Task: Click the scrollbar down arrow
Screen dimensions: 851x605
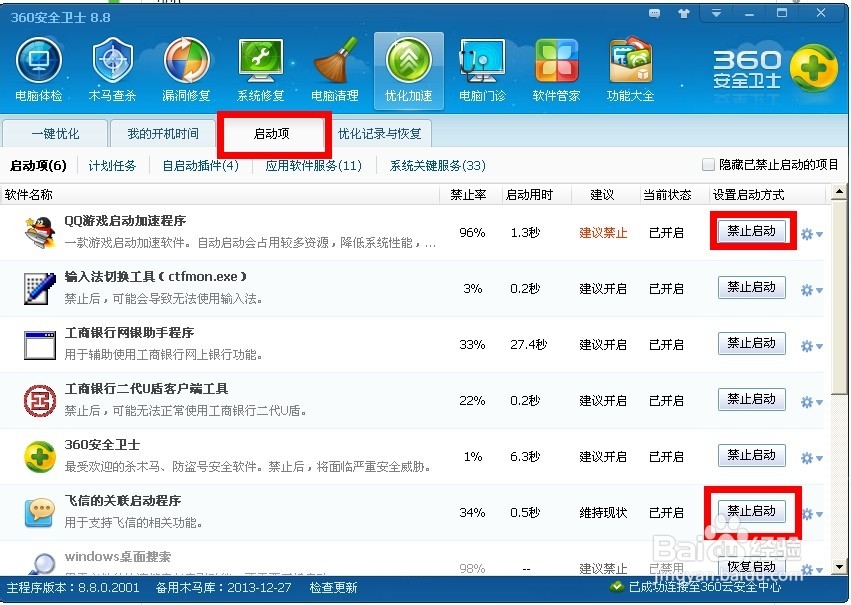Action: 839,566
